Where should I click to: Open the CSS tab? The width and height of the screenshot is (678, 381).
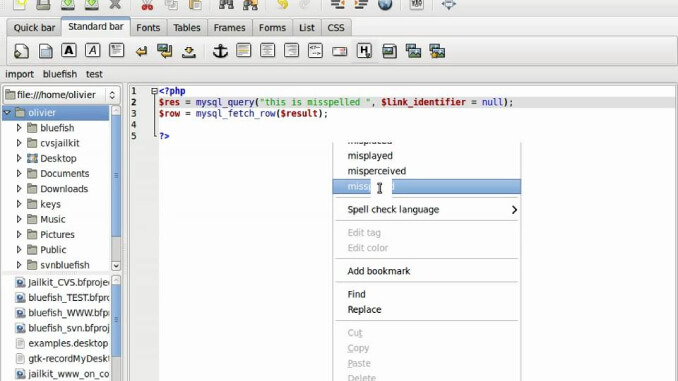click(x=336, y=28)
